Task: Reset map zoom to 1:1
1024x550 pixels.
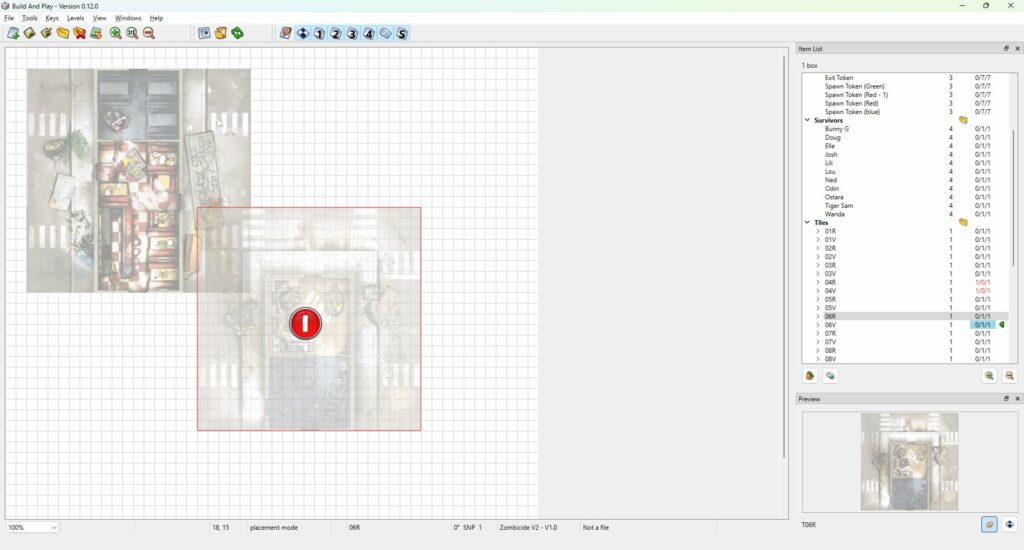Action: click(132, 33)
